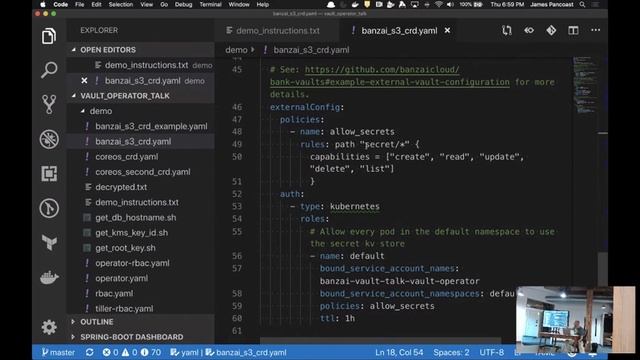Open the Explorer view in activity bar
Screen dimensions: 640x360
pyautogui.click(x=49, y=36)
